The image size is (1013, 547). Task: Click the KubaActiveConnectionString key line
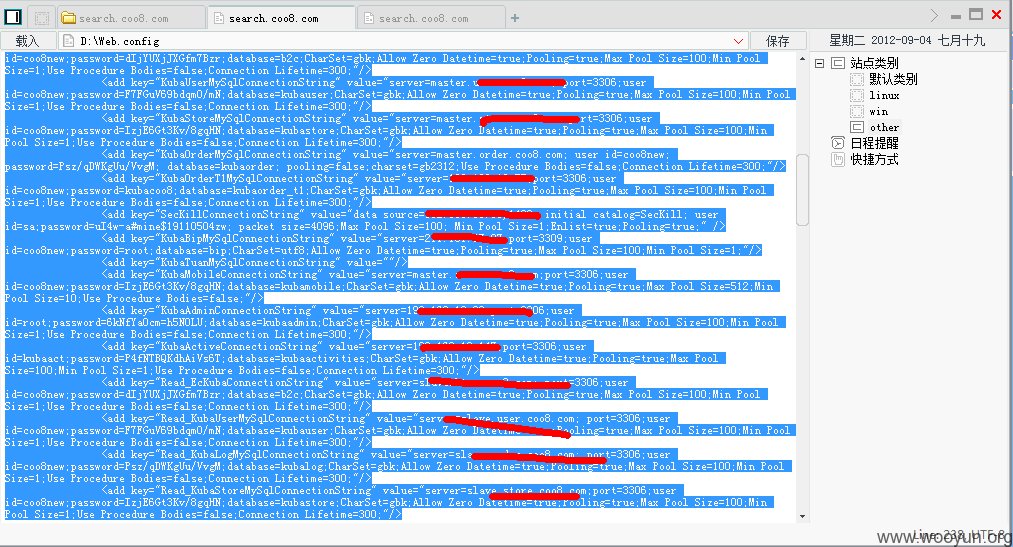pyautogui.click(x=347, y=347)
